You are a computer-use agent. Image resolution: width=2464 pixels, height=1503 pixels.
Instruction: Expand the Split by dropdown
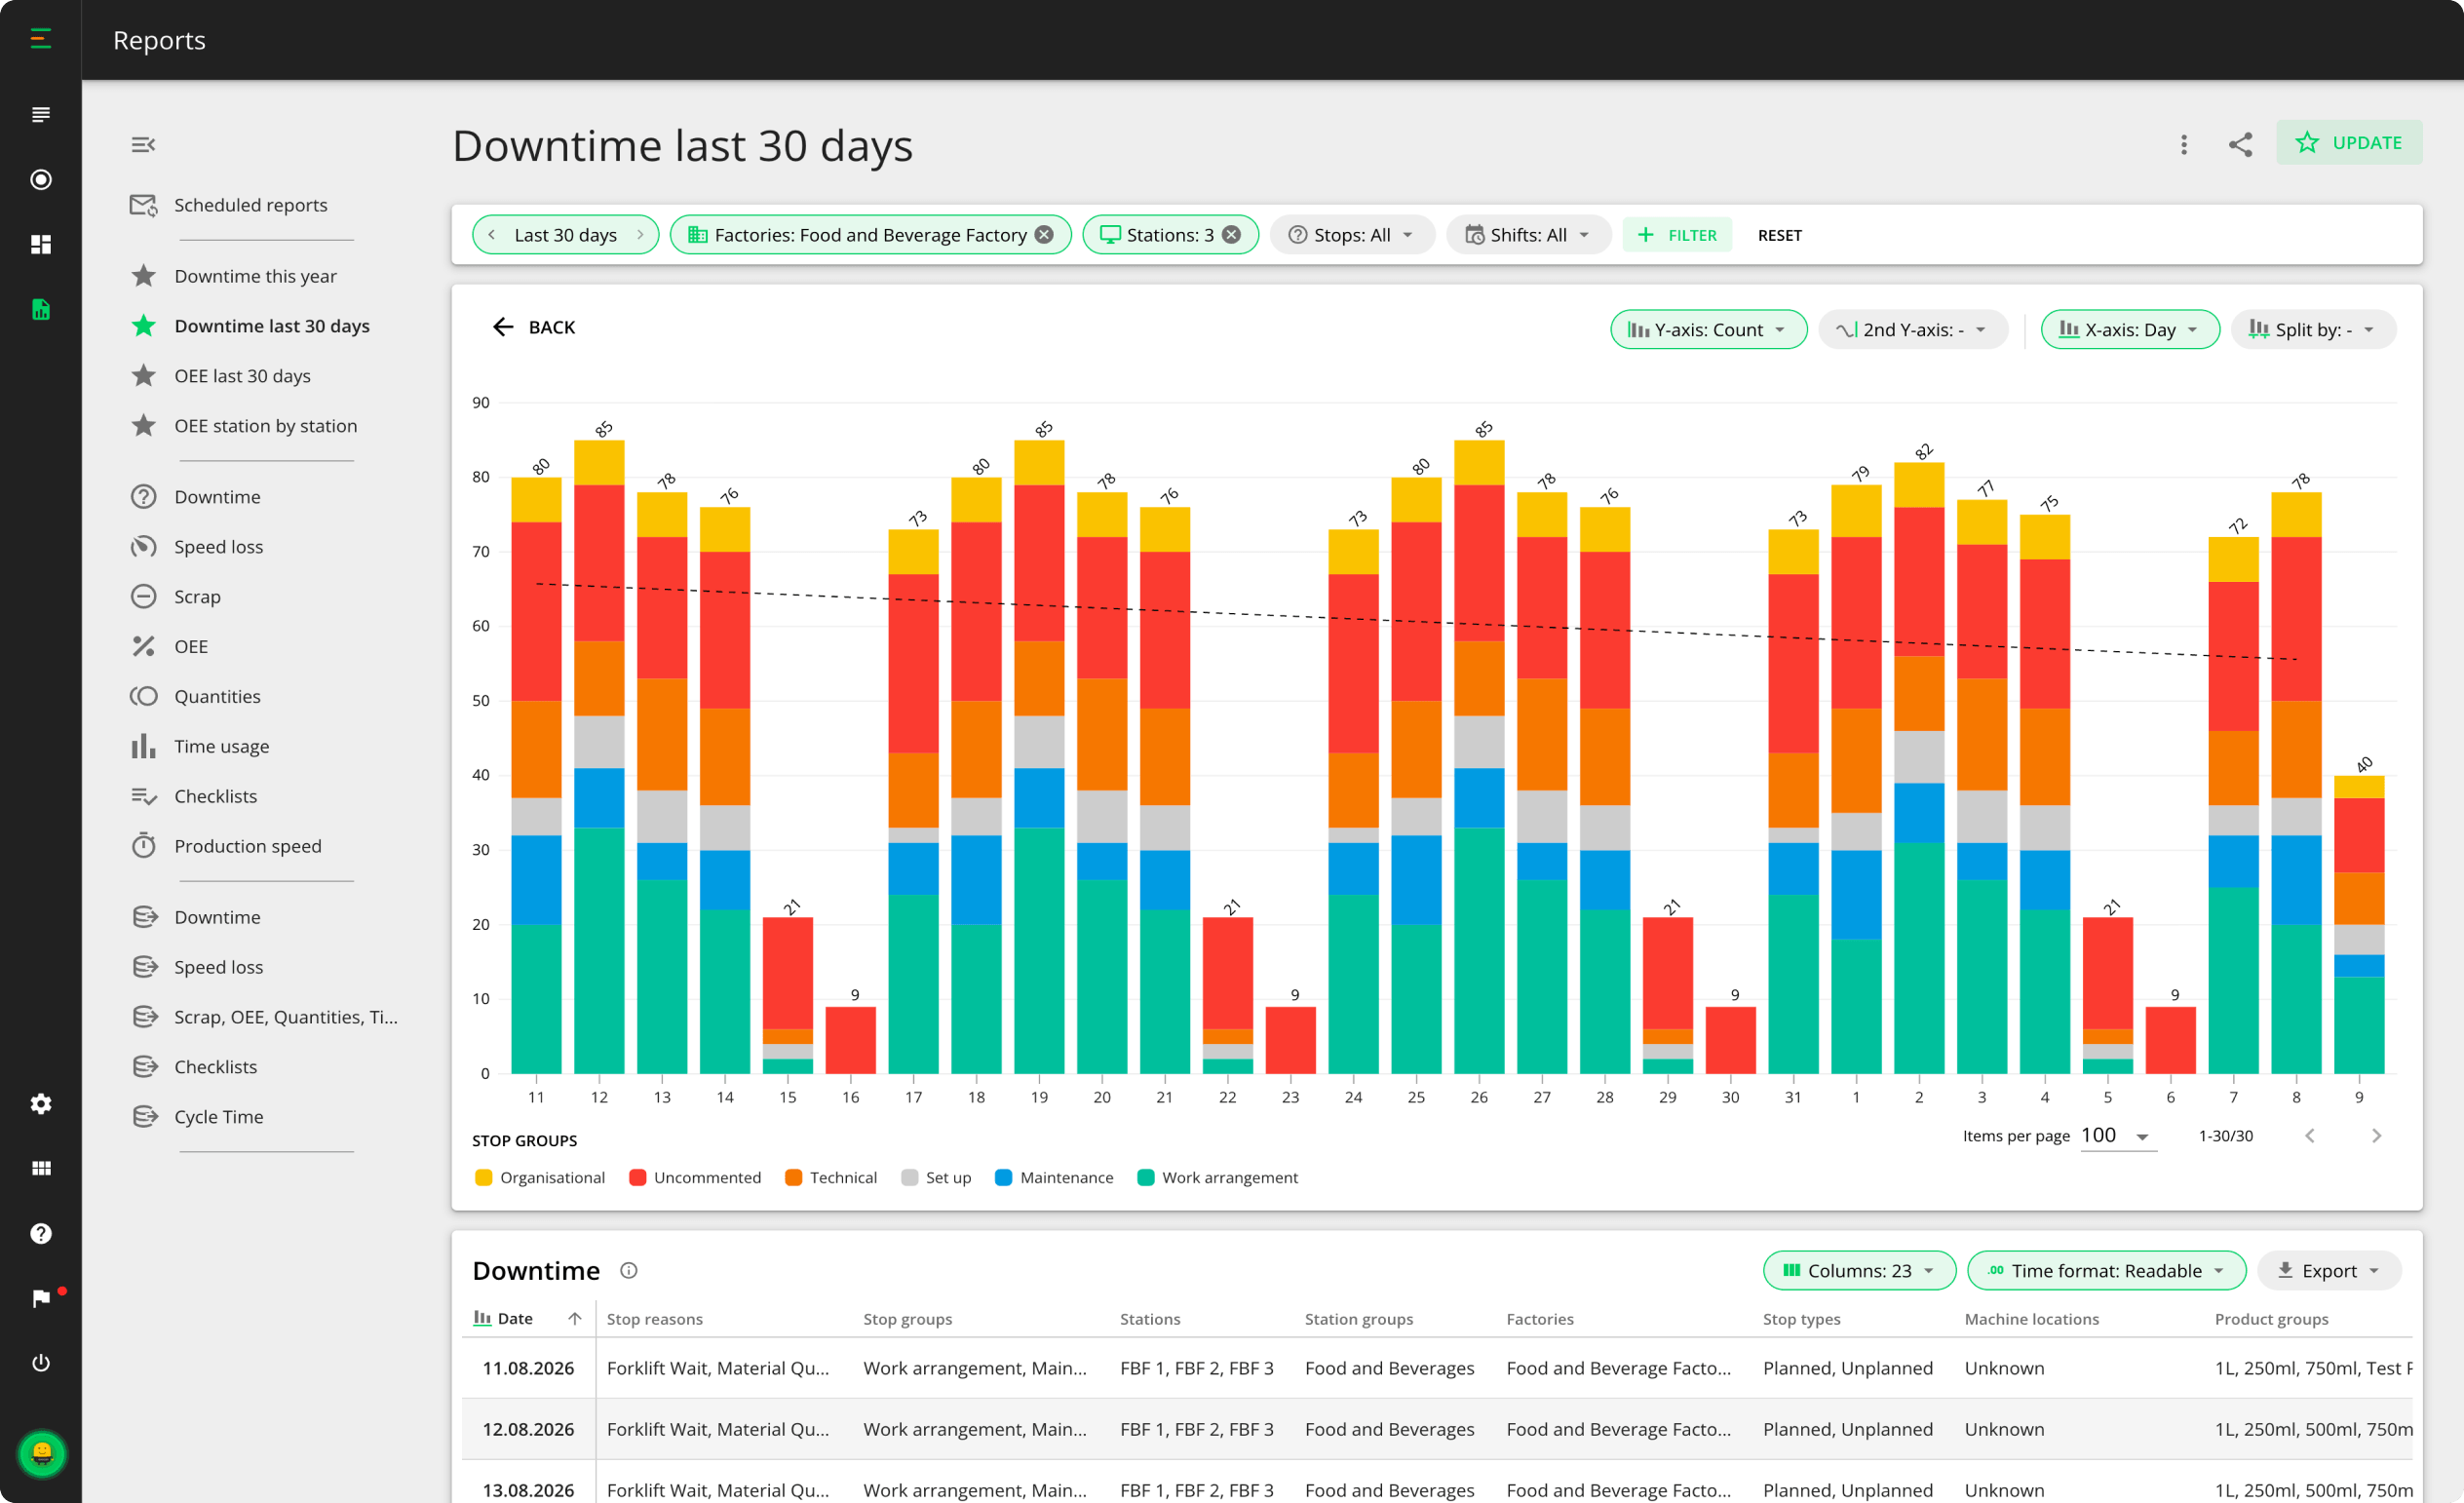click(2313, 329)
